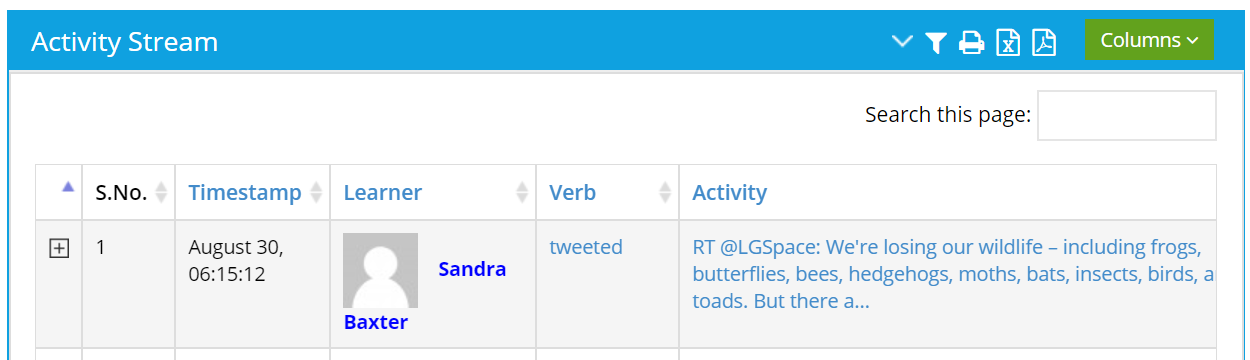The height and width of the screenshot is (360, 1250).
Task: Print the activity stream via printer icon
Action: coord(972,42)
